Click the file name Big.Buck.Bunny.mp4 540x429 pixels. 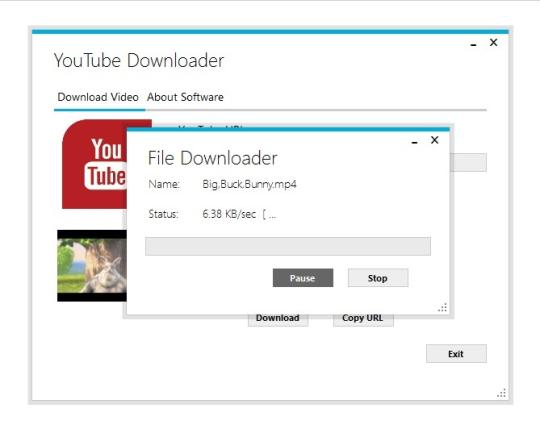(x=249, y=184)
